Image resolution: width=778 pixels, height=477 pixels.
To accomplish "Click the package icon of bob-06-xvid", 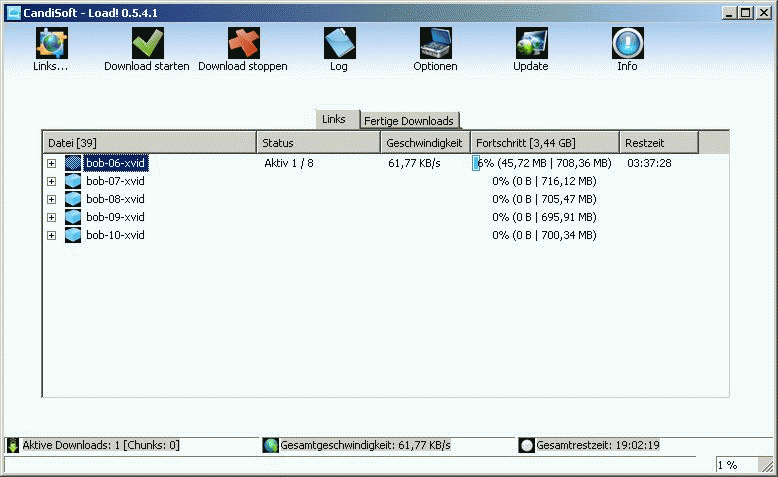I will [x=73, y=163].
